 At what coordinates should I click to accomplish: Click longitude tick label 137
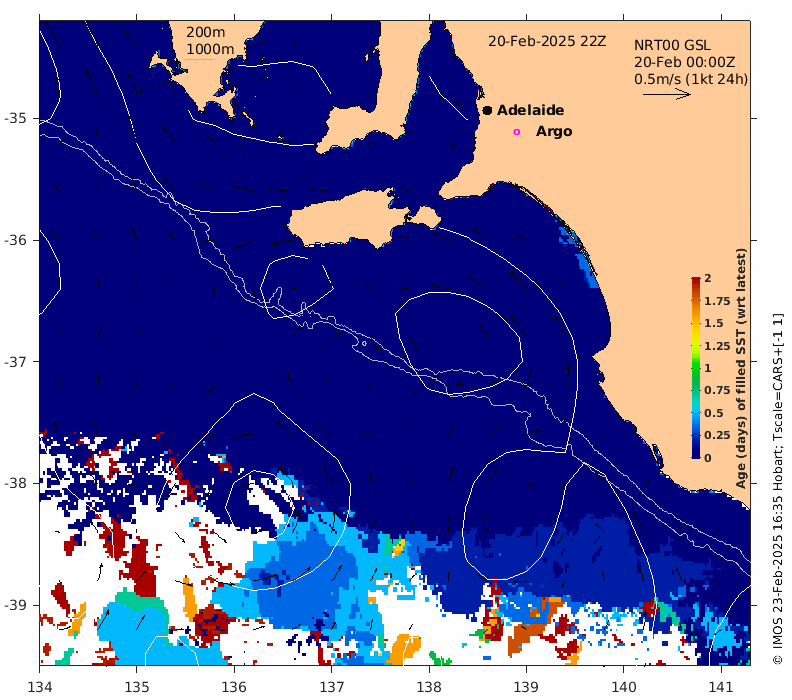click(332, 687)
